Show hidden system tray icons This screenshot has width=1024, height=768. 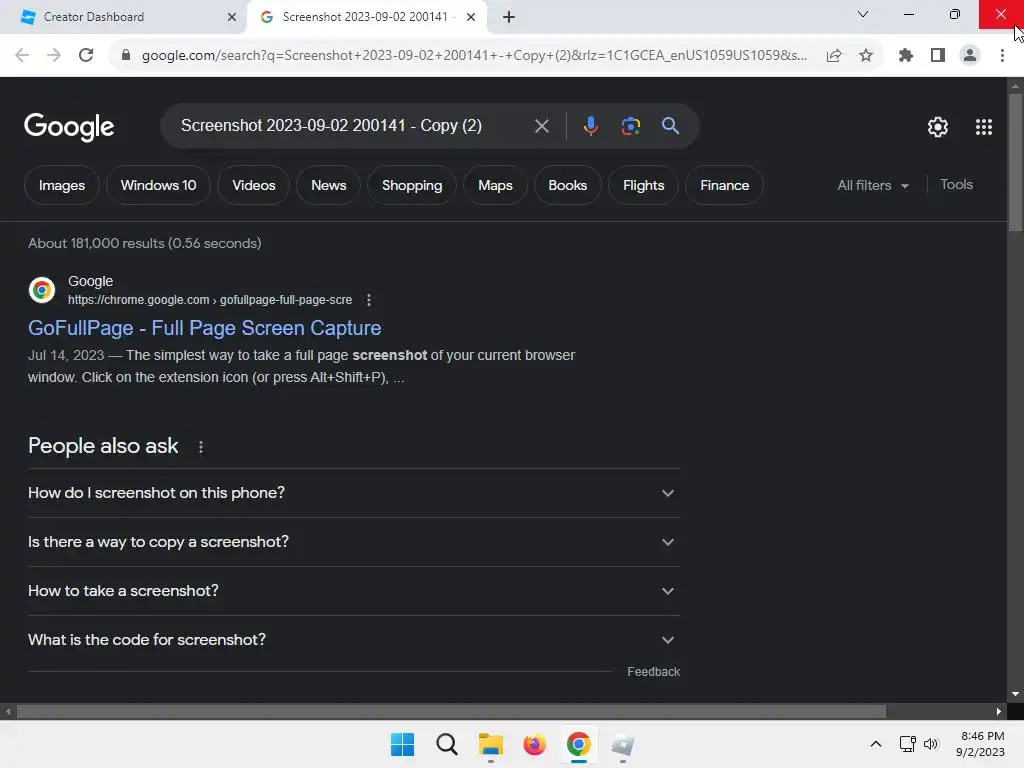click(x=876, y=744)
